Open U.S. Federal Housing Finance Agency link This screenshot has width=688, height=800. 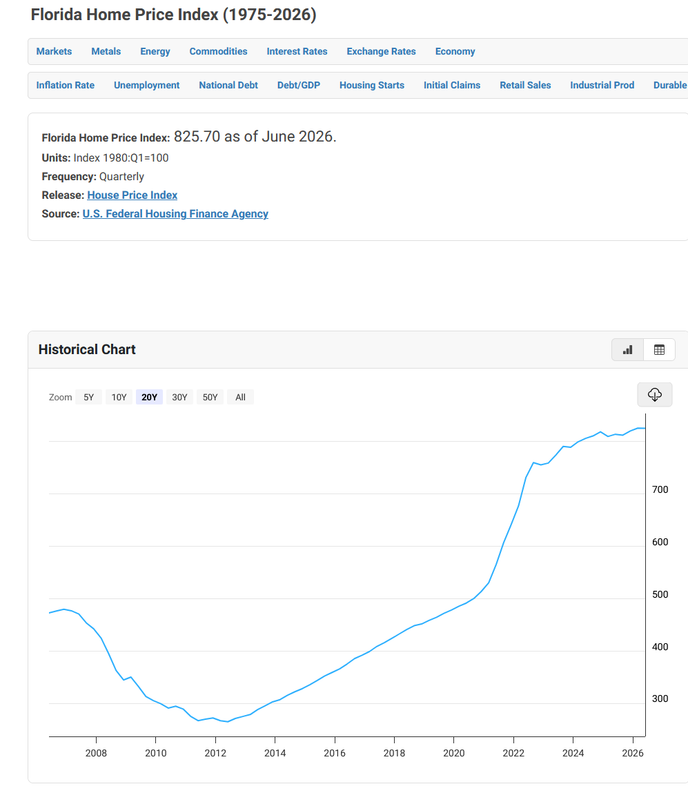(x=176, y=214)
